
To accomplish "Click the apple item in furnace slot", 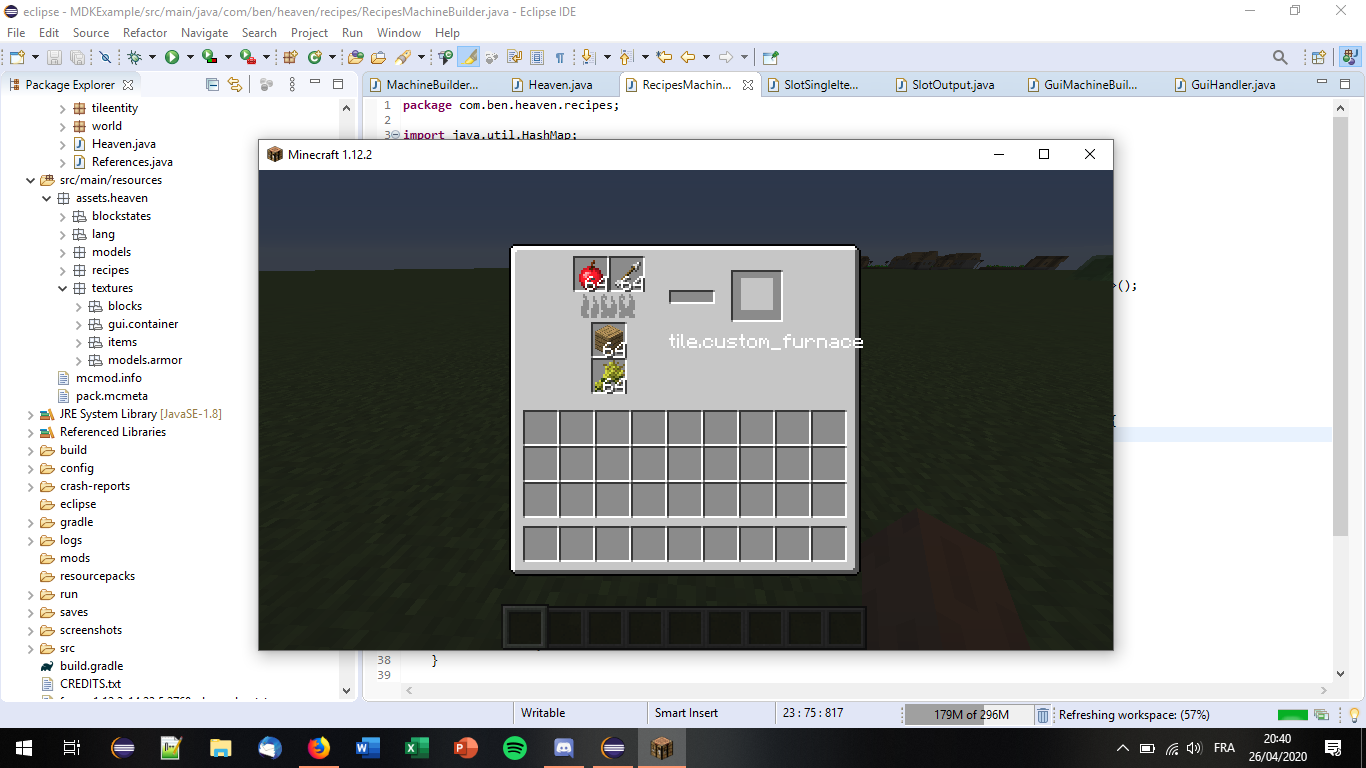I will [590, 273].
